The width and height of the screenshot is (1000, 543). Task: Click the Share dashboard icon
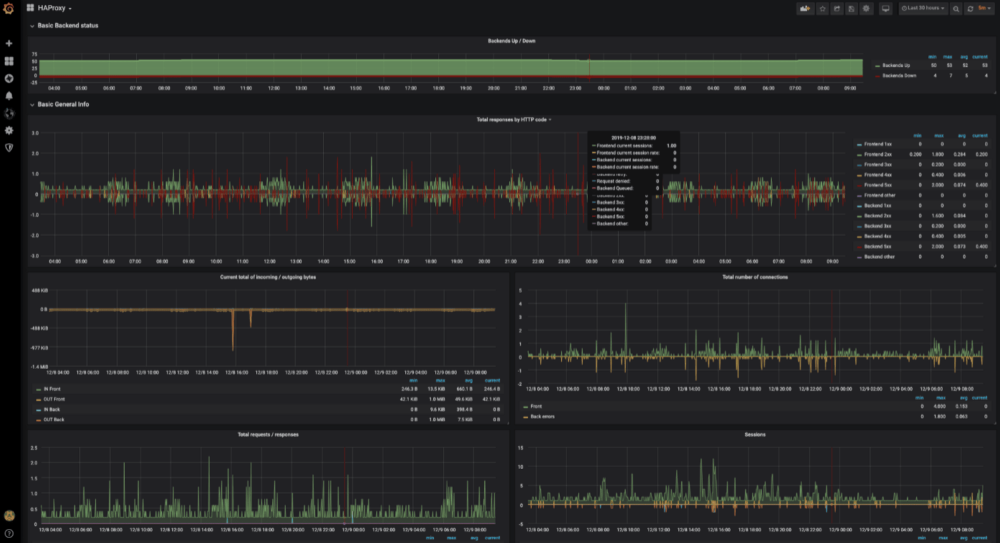pyautogui.click(x=836, y=8)
